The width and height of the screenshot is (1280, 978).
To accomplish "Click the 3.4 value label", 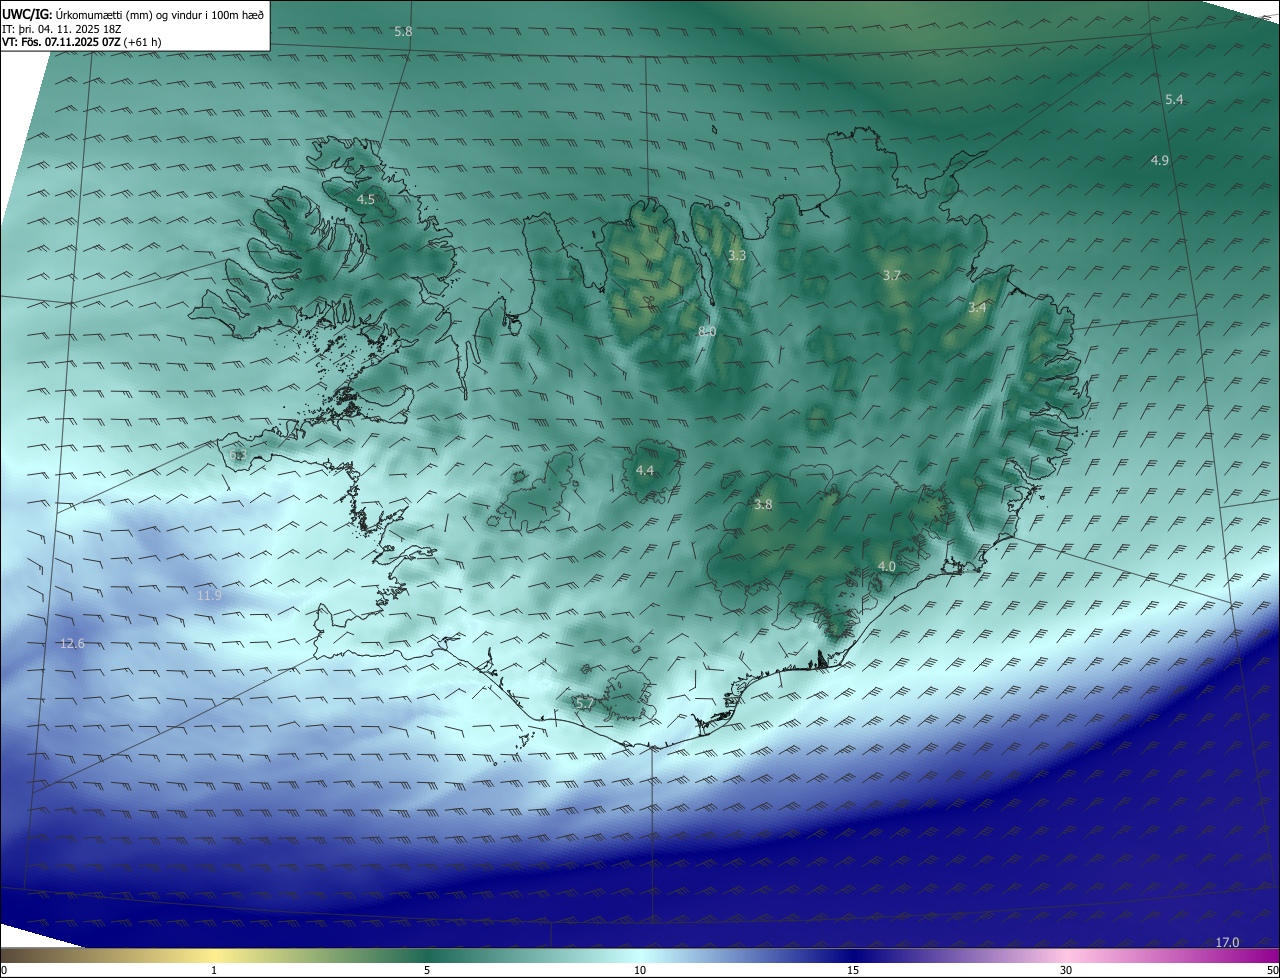I will click(977, 308).
